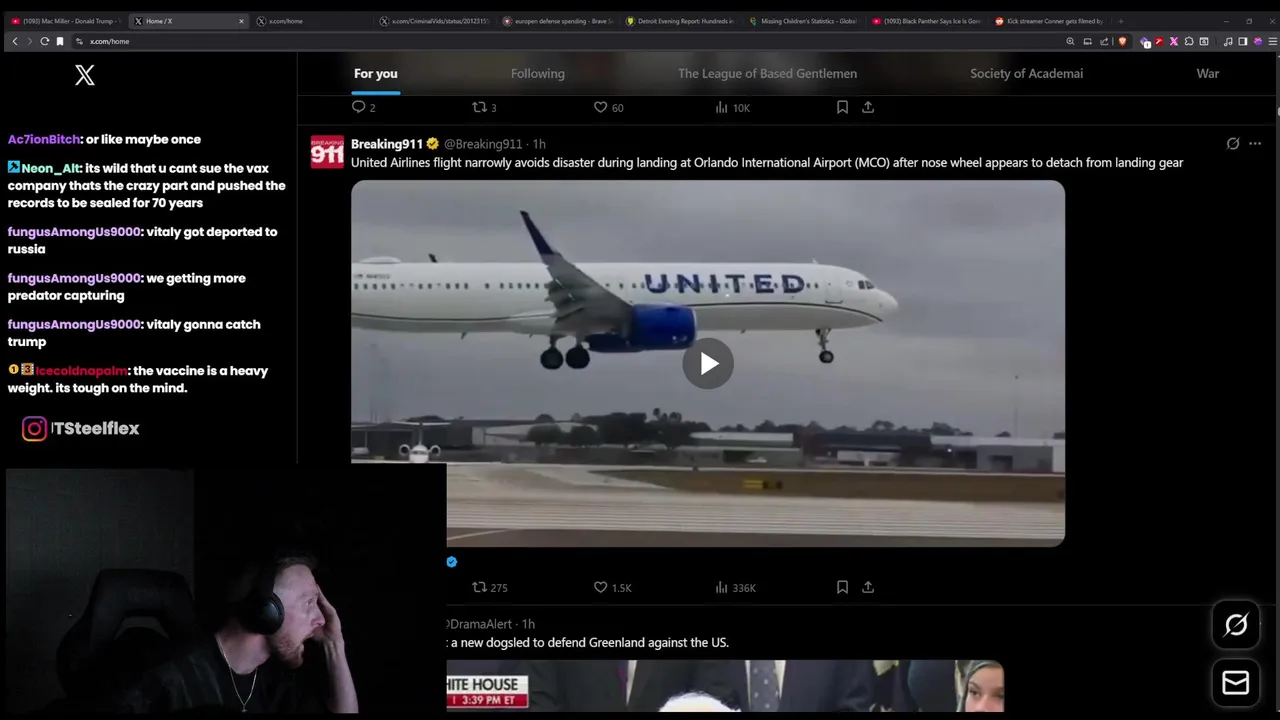
Task: Open replies on the tweet with 2 comments
Action: pyautogui.click(x=363, y=107)
